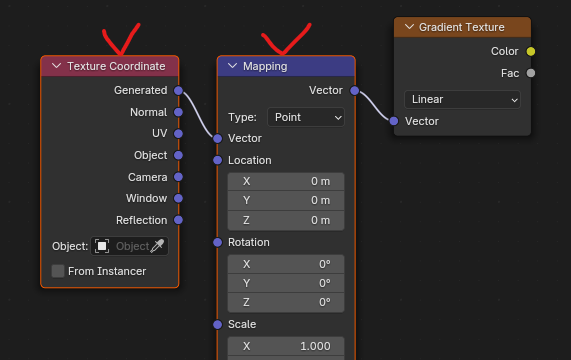This screenshot has width=571, height=360.
Task: Collapse the Gradient Texture node
Action: tap(409, 27)
